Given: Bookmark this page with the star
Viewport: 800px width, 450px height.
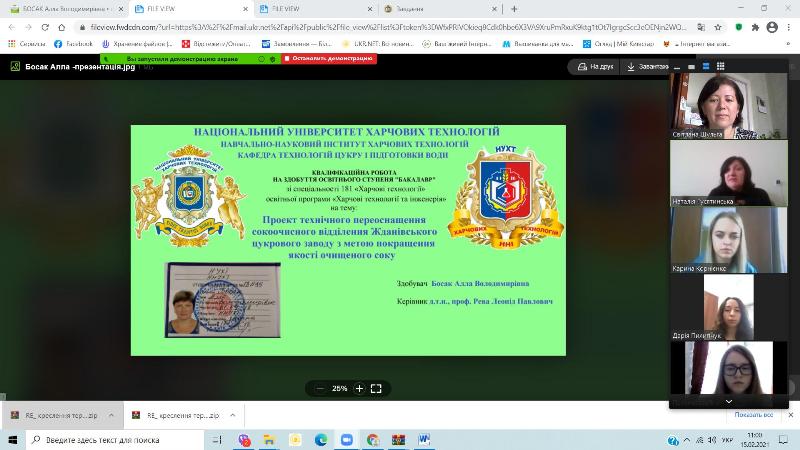Looking at the screenshot, I should coord(718,27).
